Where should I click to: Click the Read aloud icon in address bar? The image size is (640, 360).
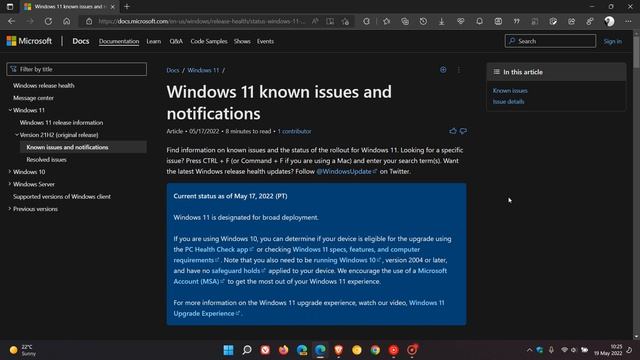[x=315, y=21]
